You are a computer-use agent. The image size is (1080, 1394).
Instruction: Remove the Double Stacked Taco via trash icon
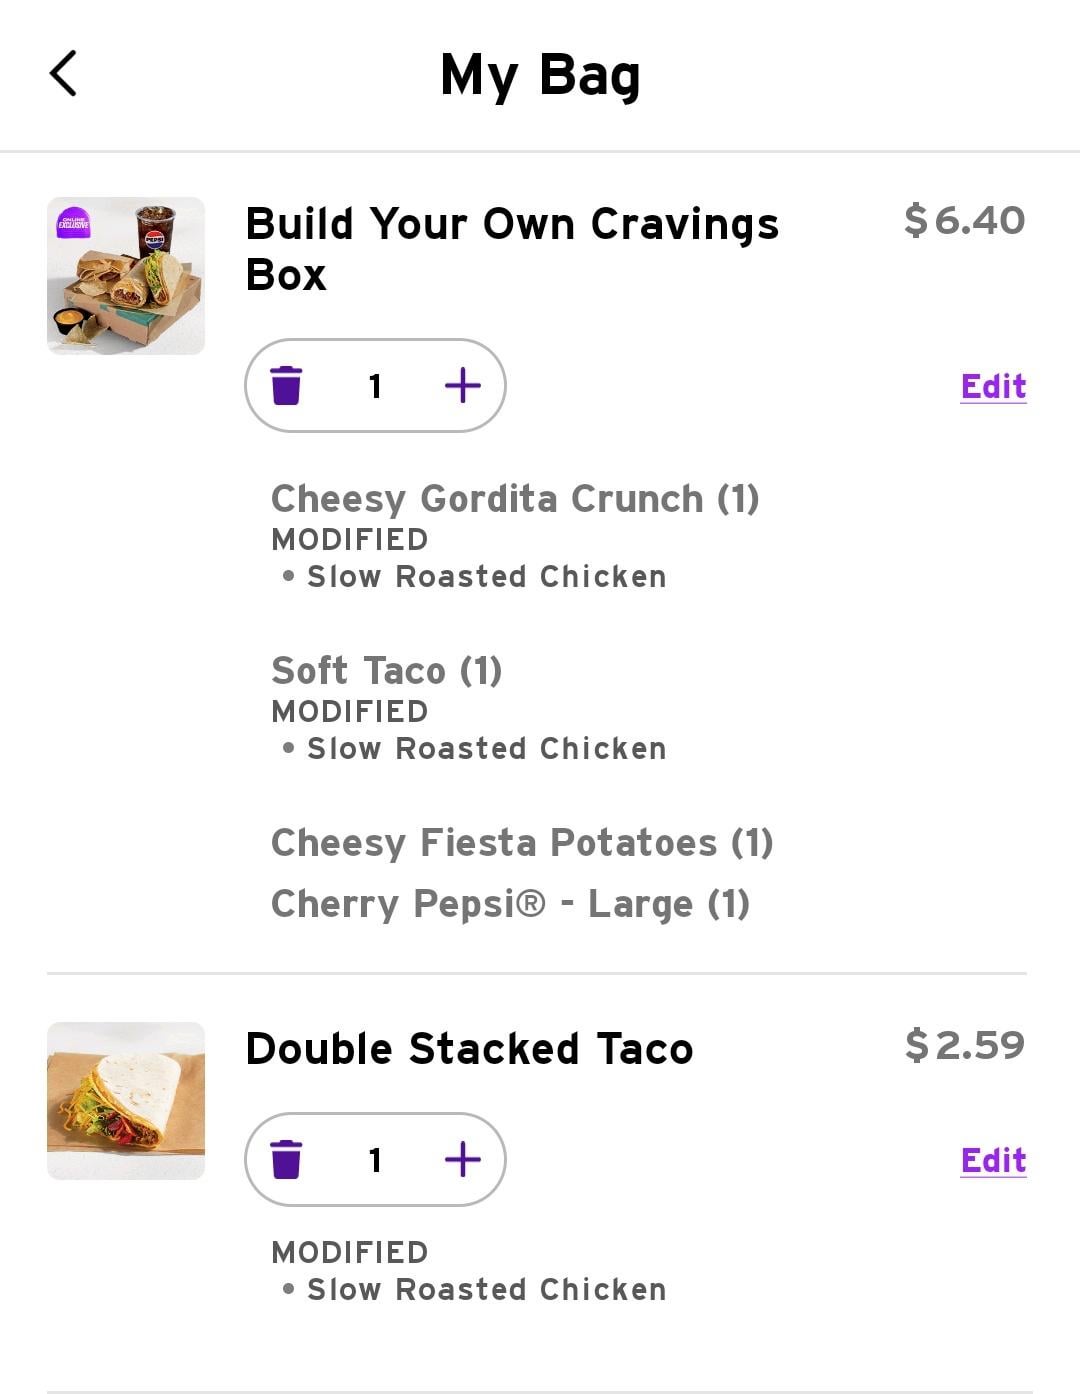[x=286, y=1160]
